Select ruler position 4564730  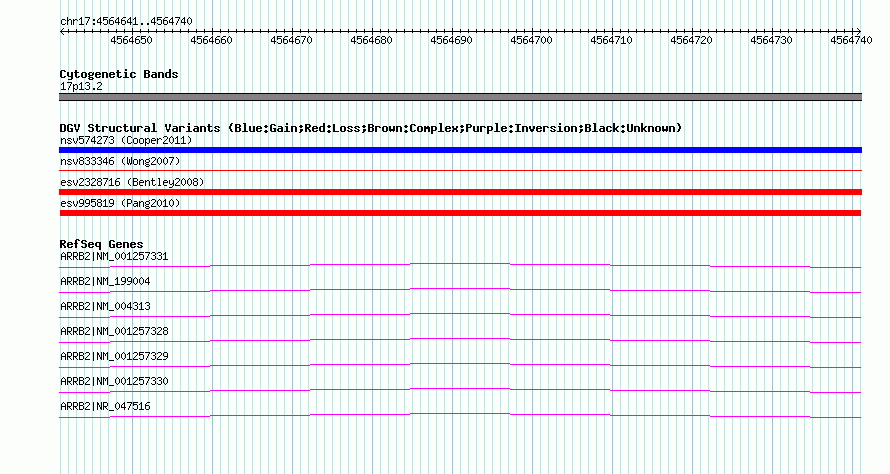click(x=771, y=40)
